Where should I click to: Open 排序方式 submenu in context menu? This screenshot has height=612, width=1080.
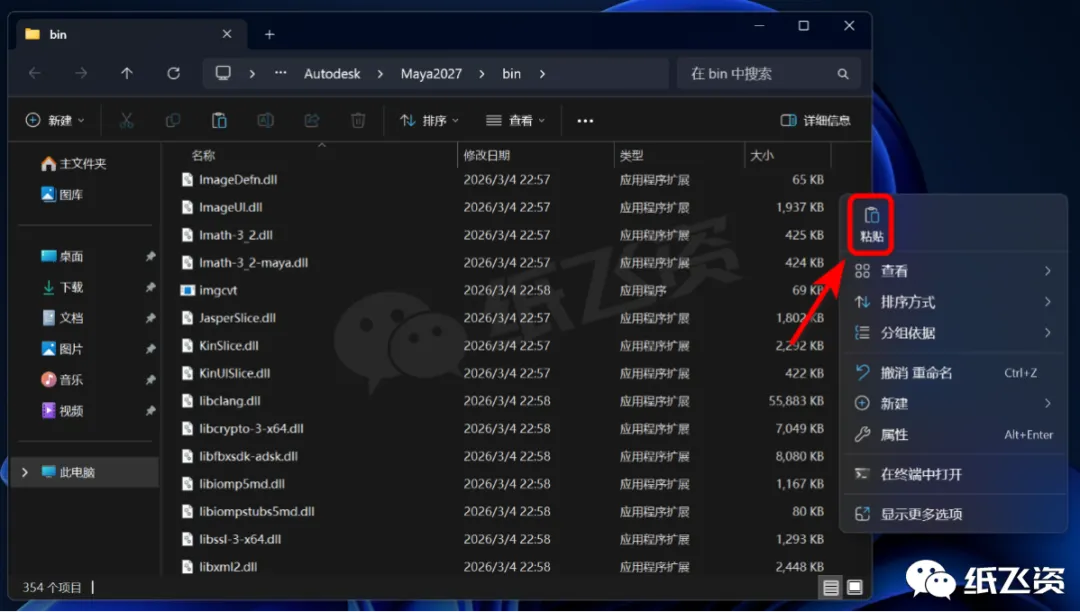pyautogui.click(x=953, y=302)
